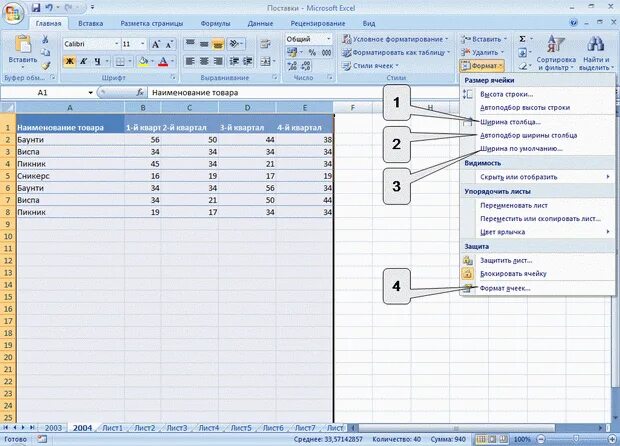Screen dimensions: 620x446
Task: Choose Формат ячеек menu item
Action: click(x=538, y=288)
